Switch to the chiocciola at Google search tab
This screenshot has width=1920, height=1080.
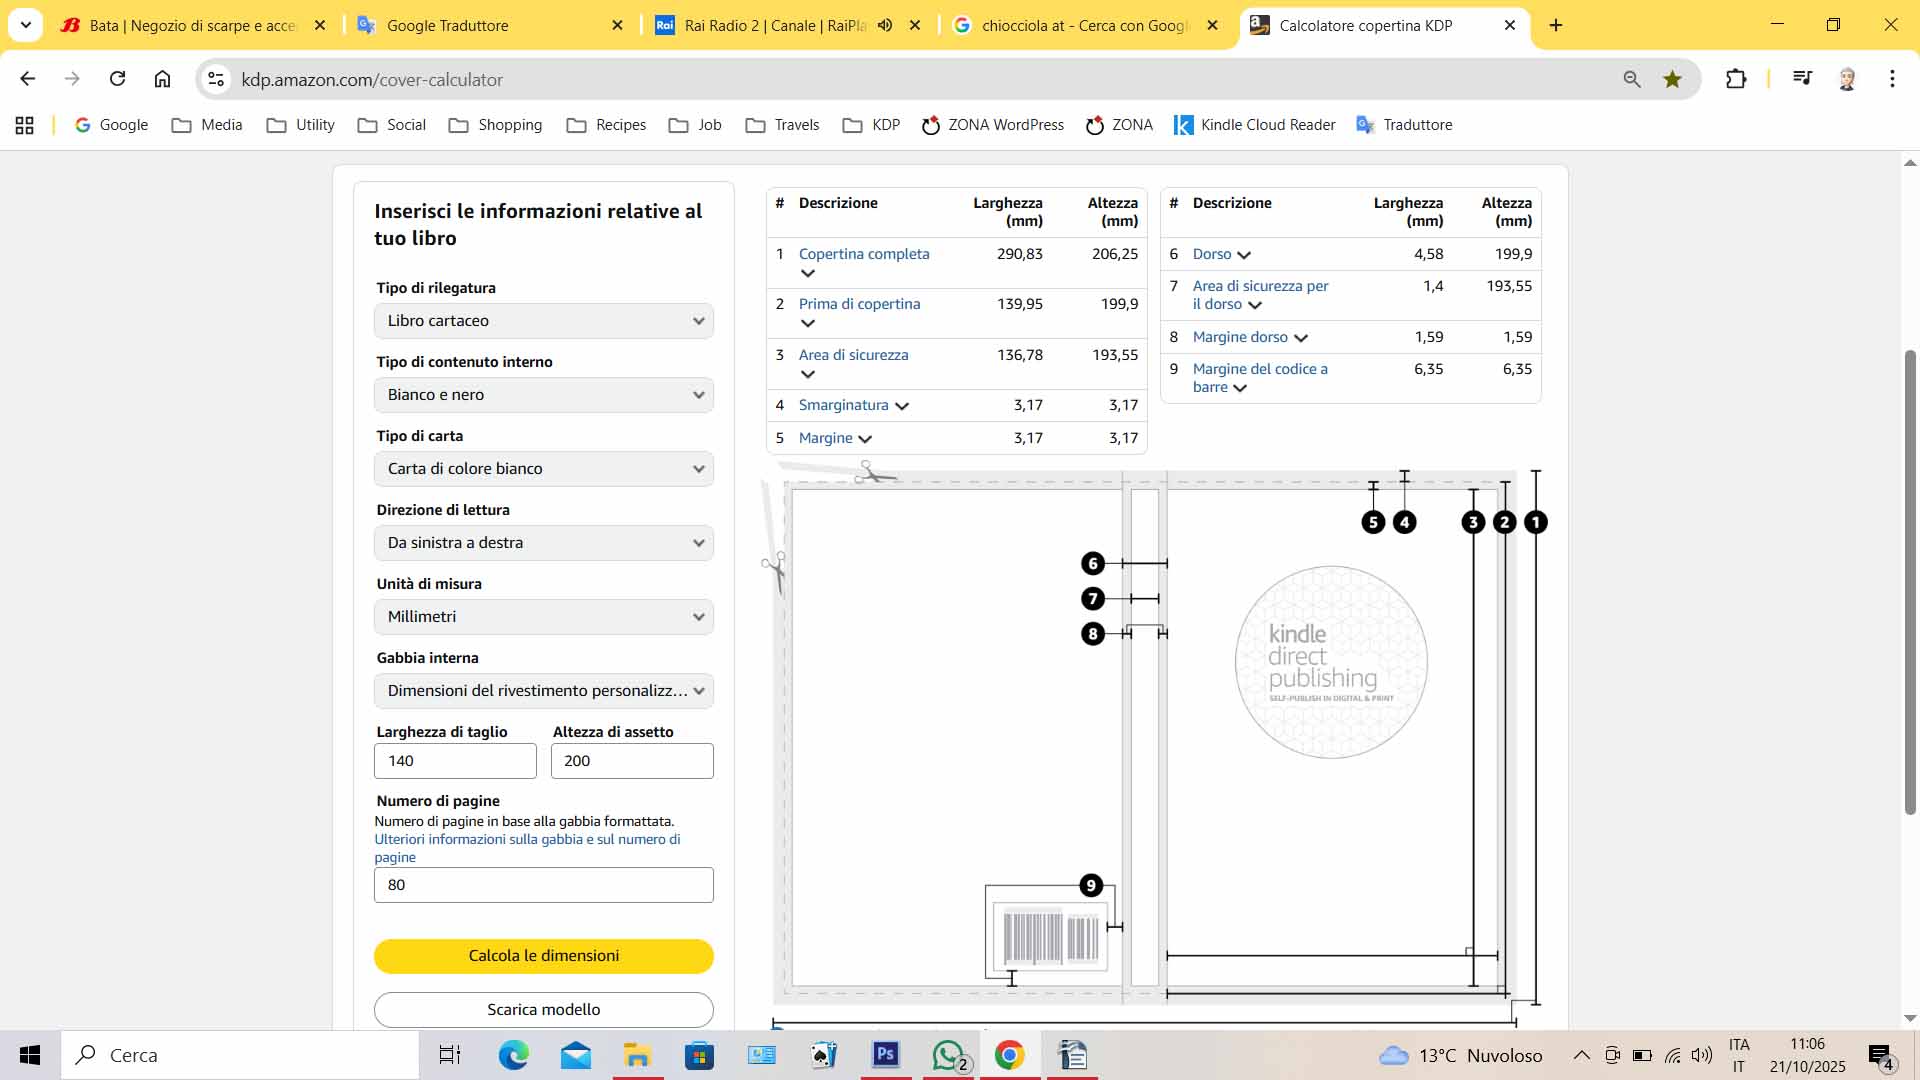point(1080,25)
